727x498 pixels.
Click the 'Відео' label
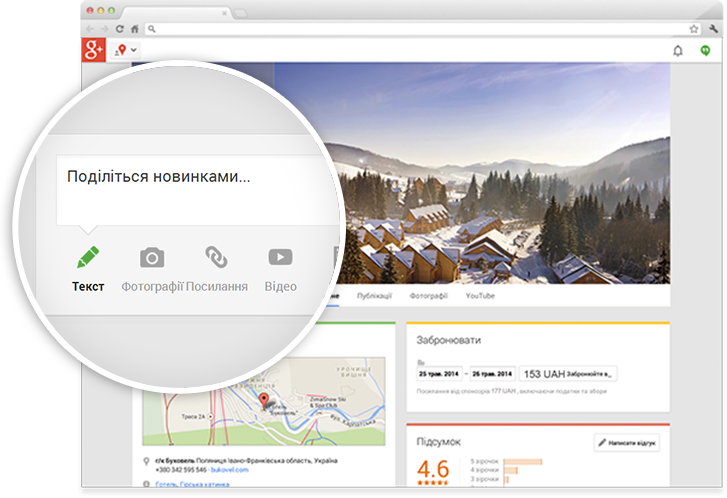pos(281,287)
